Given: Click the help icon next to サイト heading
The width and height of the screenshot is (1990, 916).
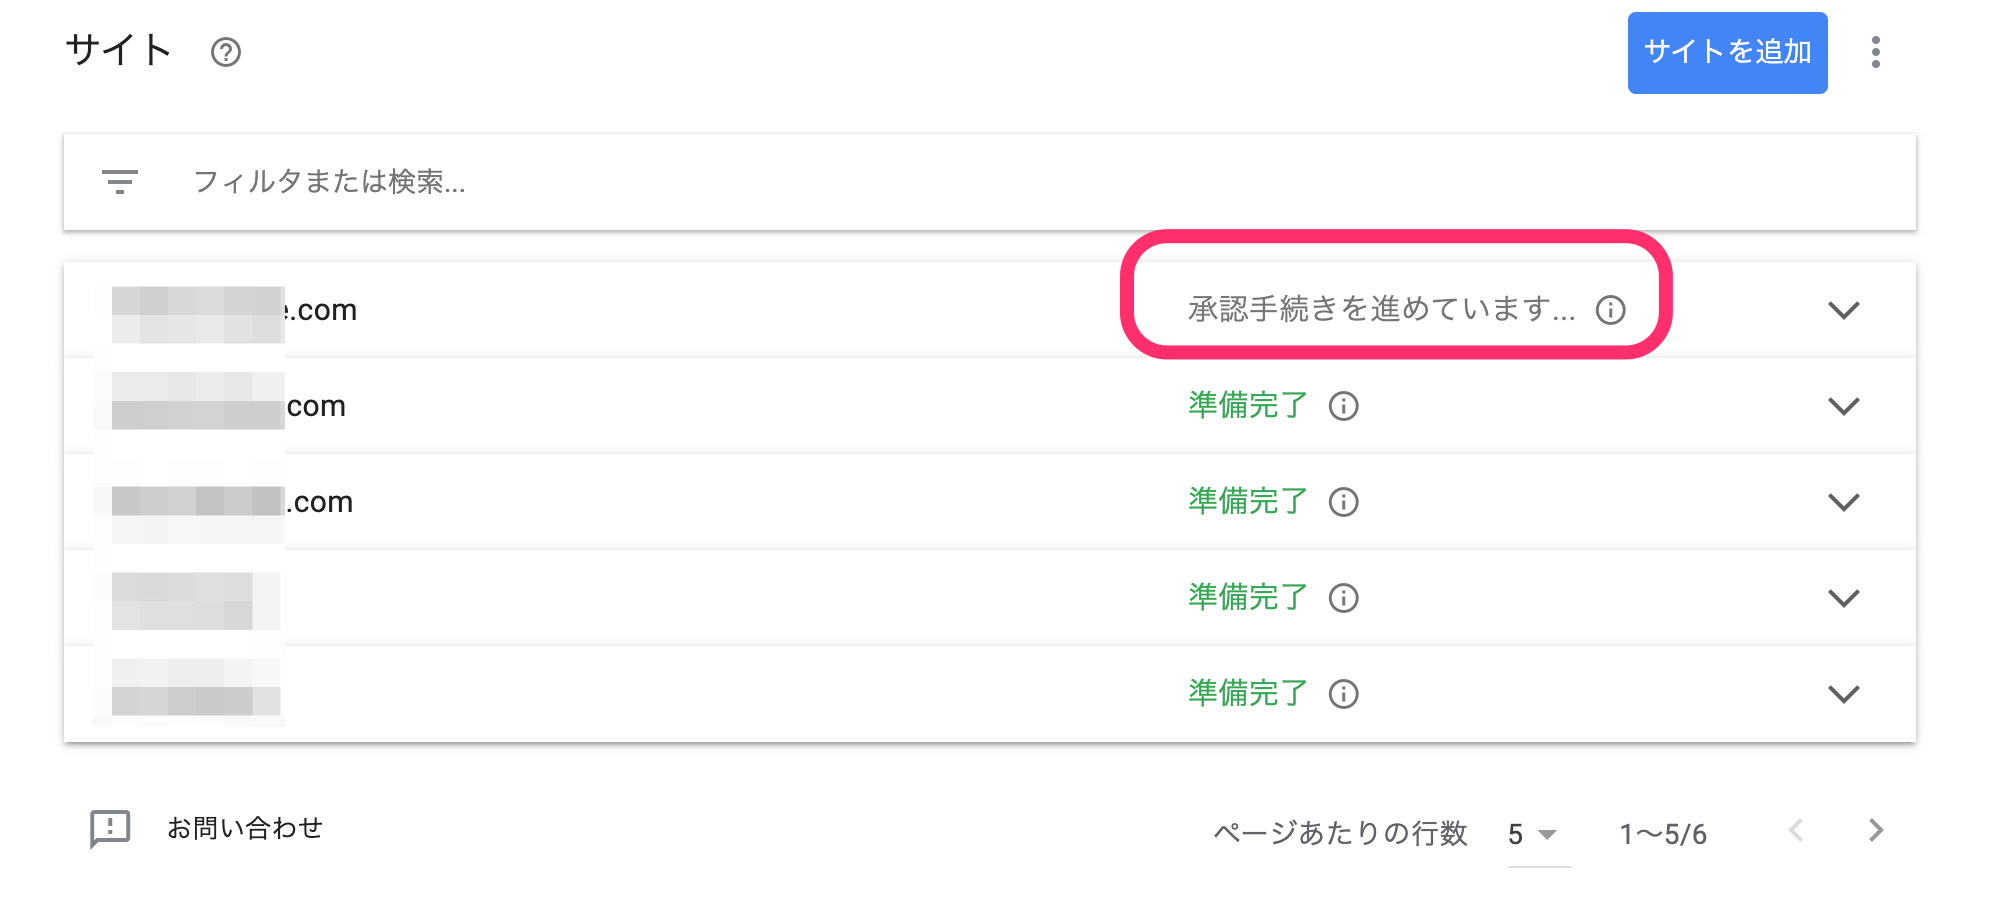Looking at the screenshot, I should (227, 53).
